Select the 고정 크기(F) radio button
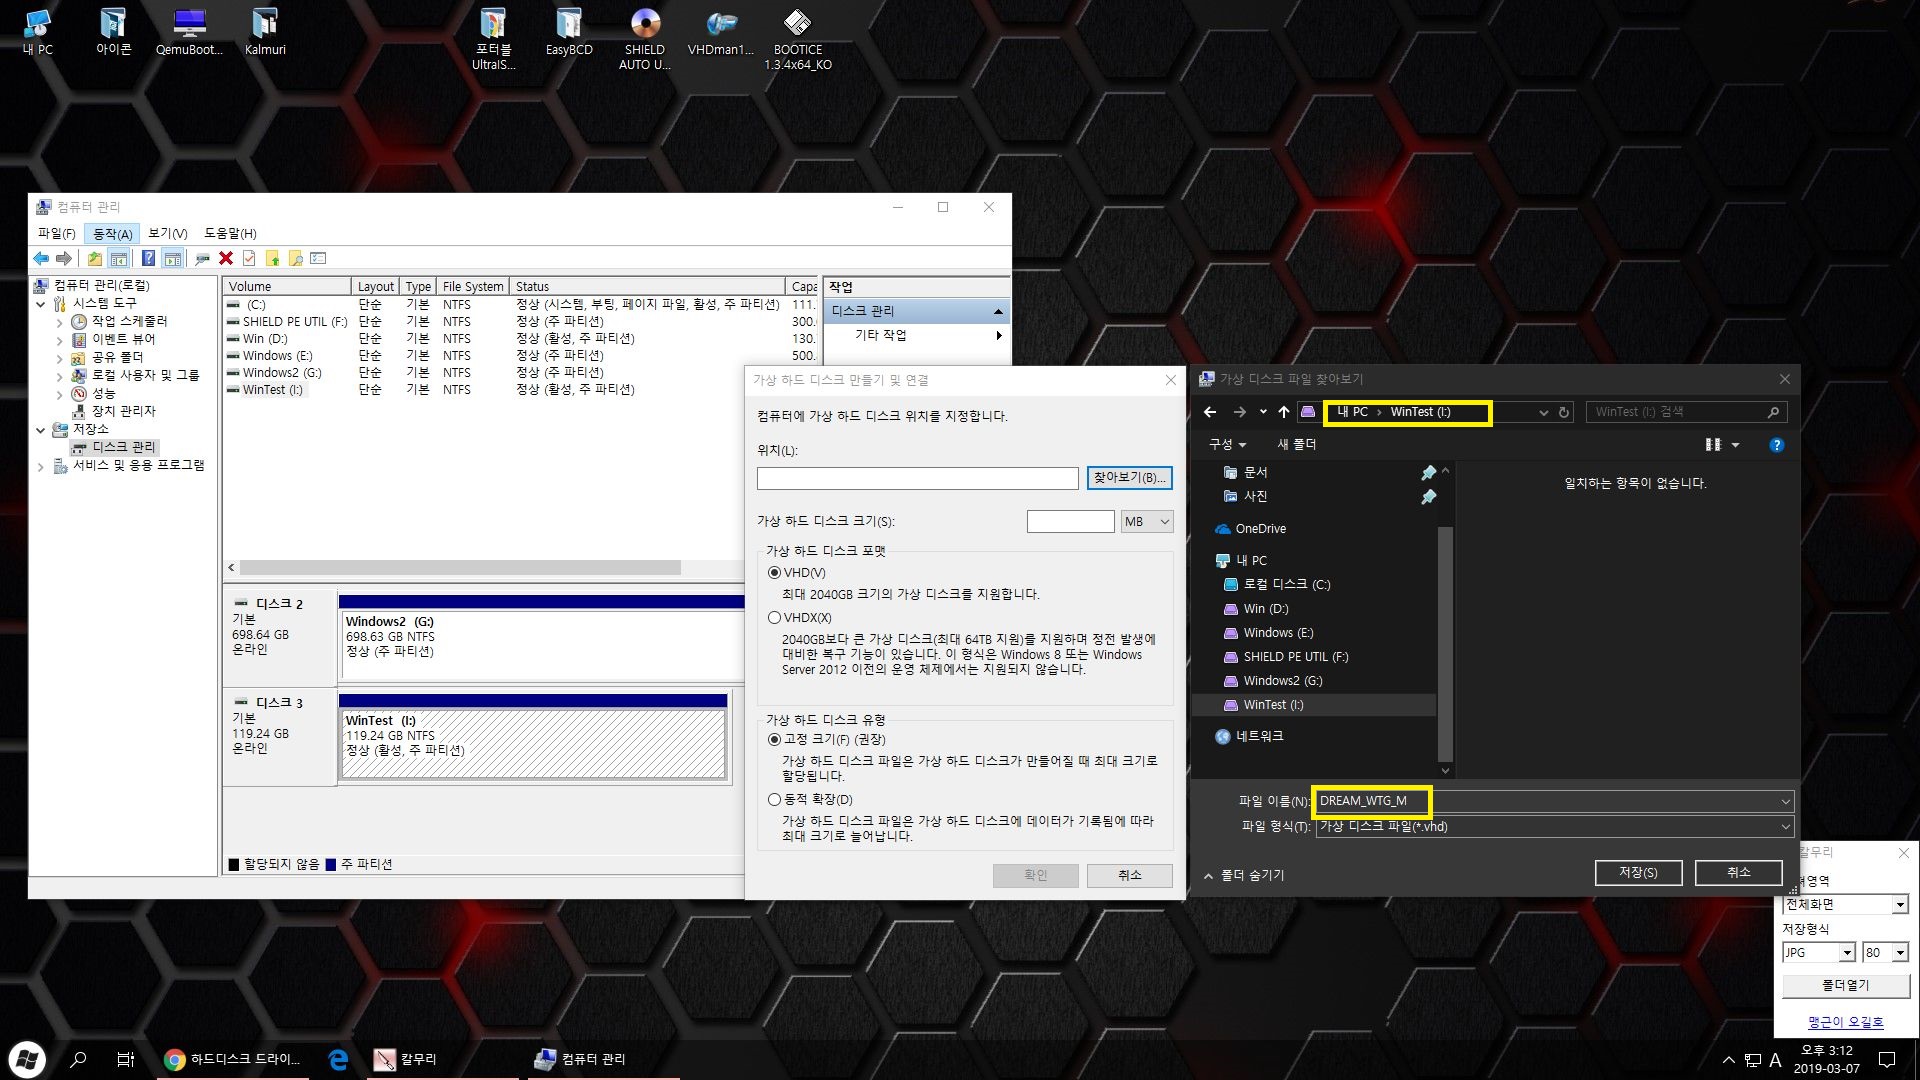 (x=774, y=740)
